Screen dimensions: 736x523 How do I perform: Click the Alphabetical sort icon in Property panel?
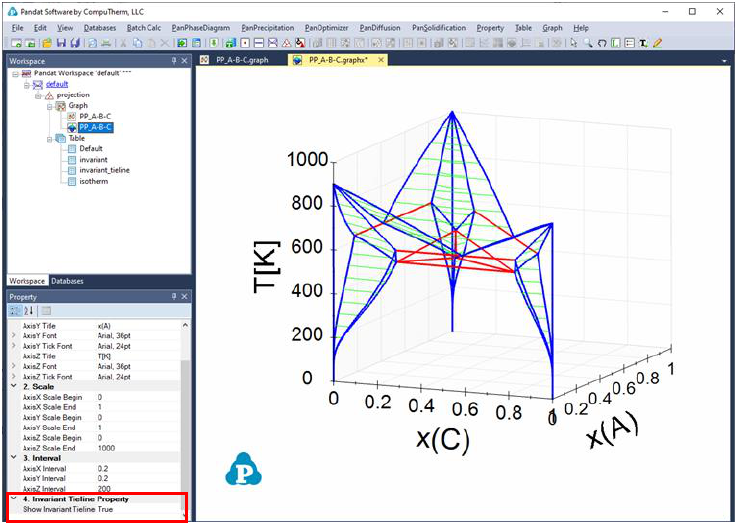[29, 310]
